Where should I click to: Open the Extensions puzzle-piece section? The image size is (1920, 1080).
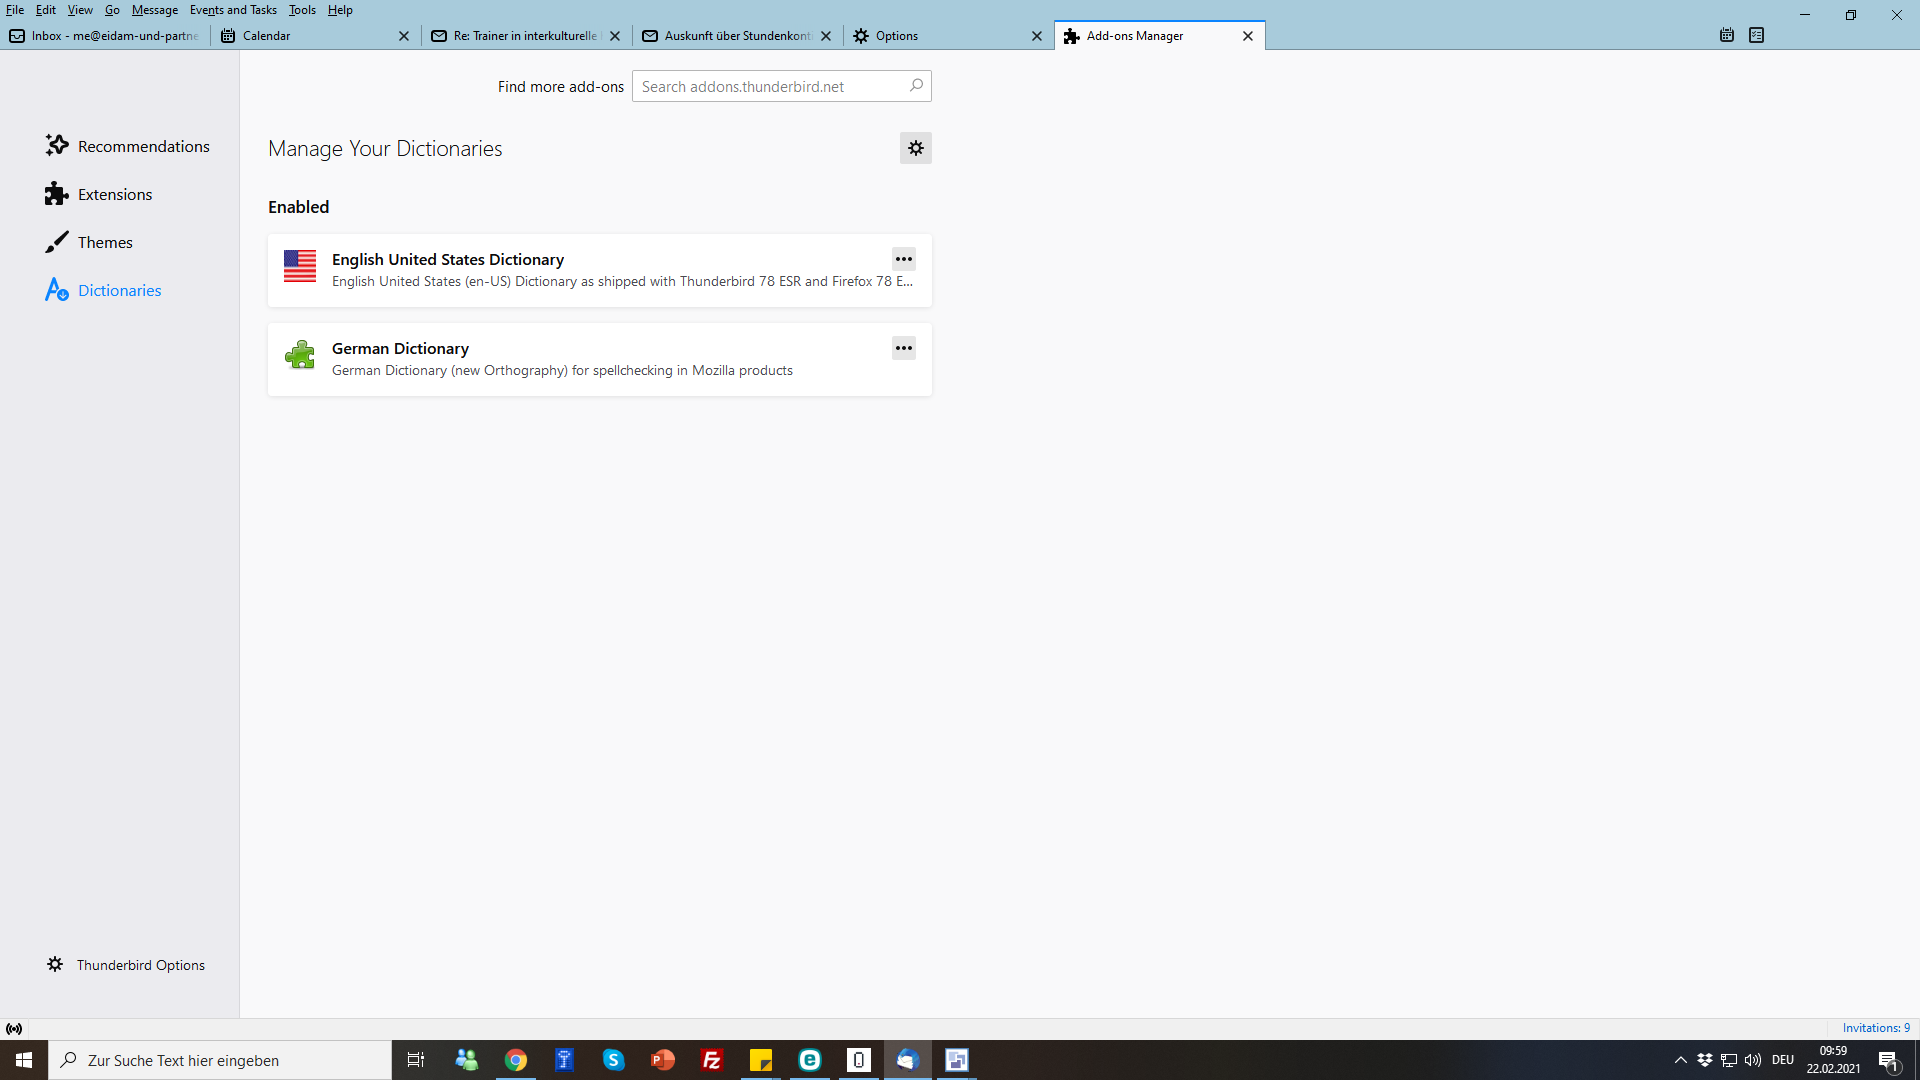pos(98,194)
